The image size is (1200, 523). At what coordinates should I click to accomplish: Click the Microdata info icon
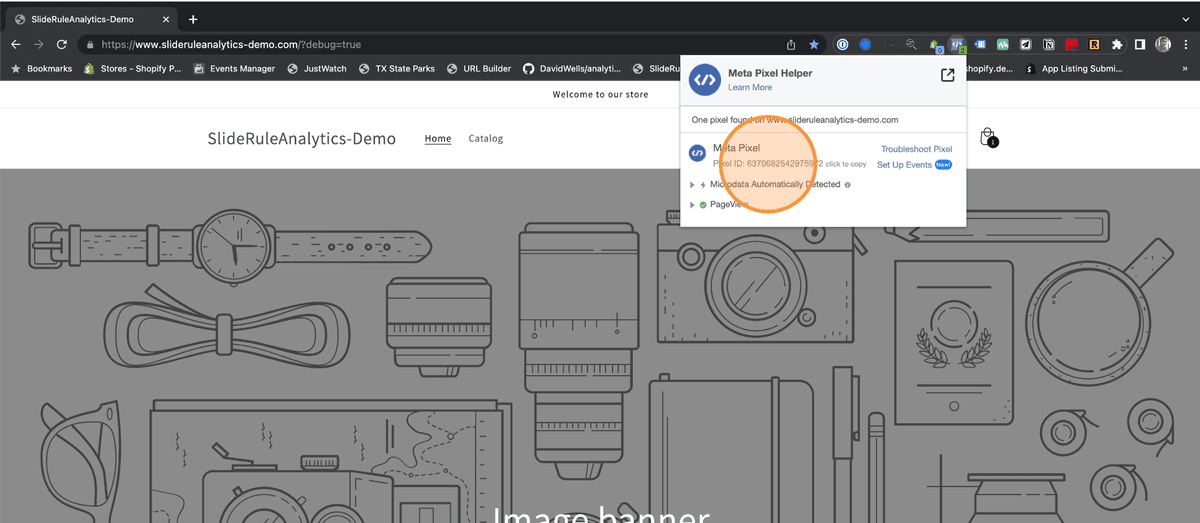(848, 185)
